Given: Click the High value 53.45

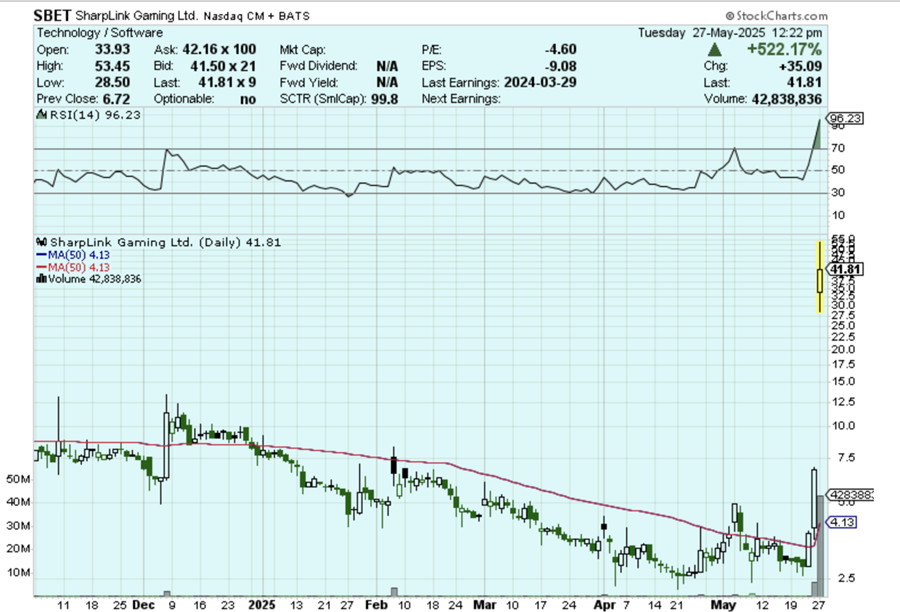Looking at the screenshot, I should click(x=112, y=66).
